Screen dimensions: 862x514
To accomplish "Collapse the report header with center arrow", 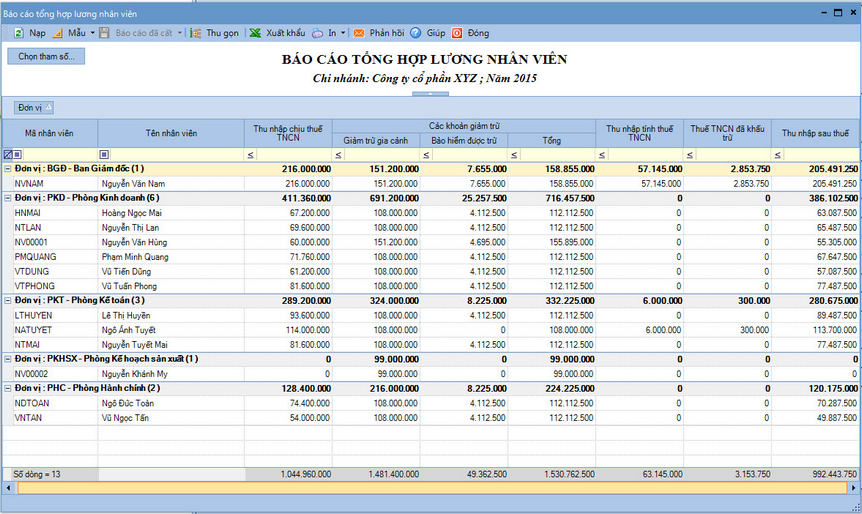I will [430, 94].
